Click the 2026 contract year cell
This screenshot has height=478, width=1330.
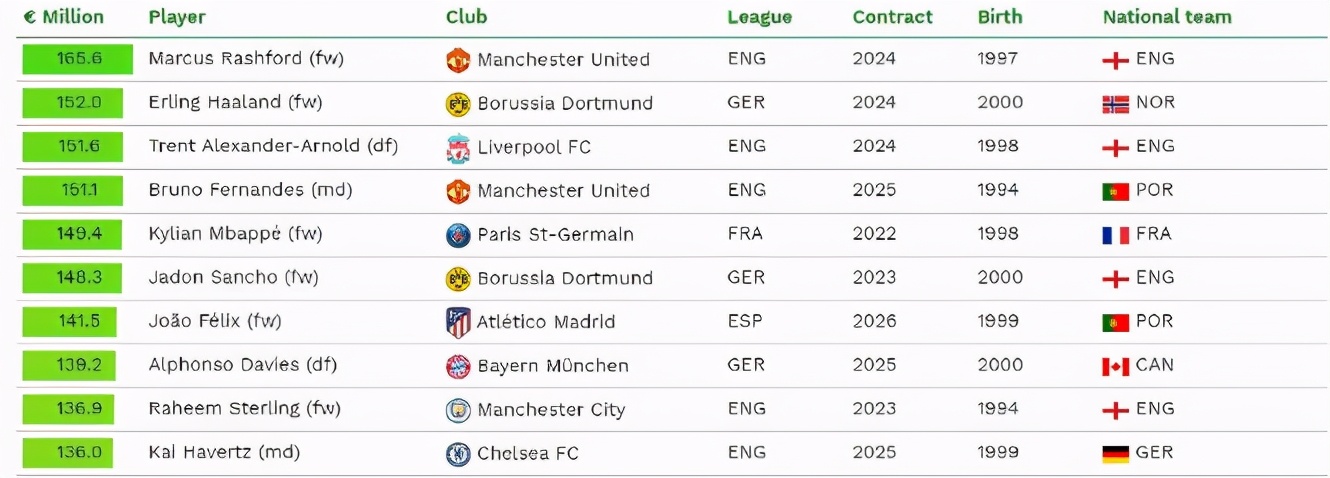(872, 321)
